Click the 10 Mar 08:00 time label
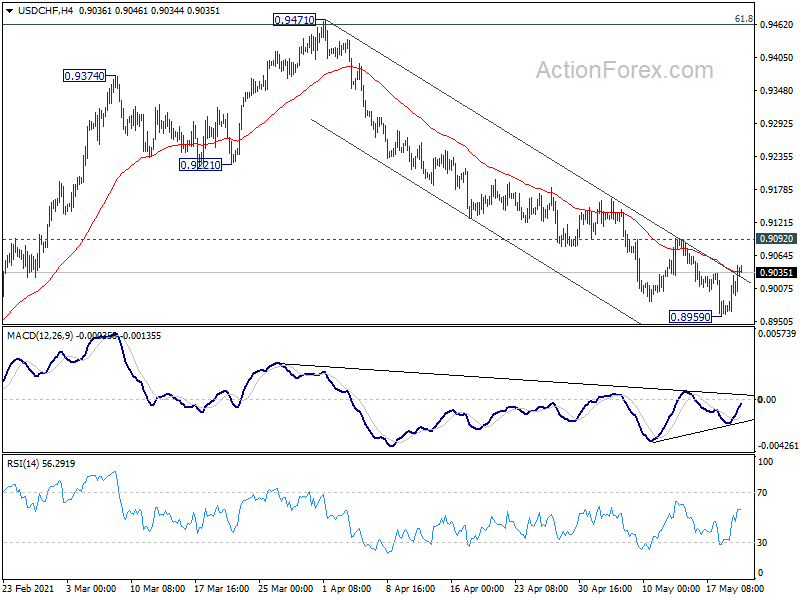This screenshot has width=800, height=600. (x=157, y=589)
